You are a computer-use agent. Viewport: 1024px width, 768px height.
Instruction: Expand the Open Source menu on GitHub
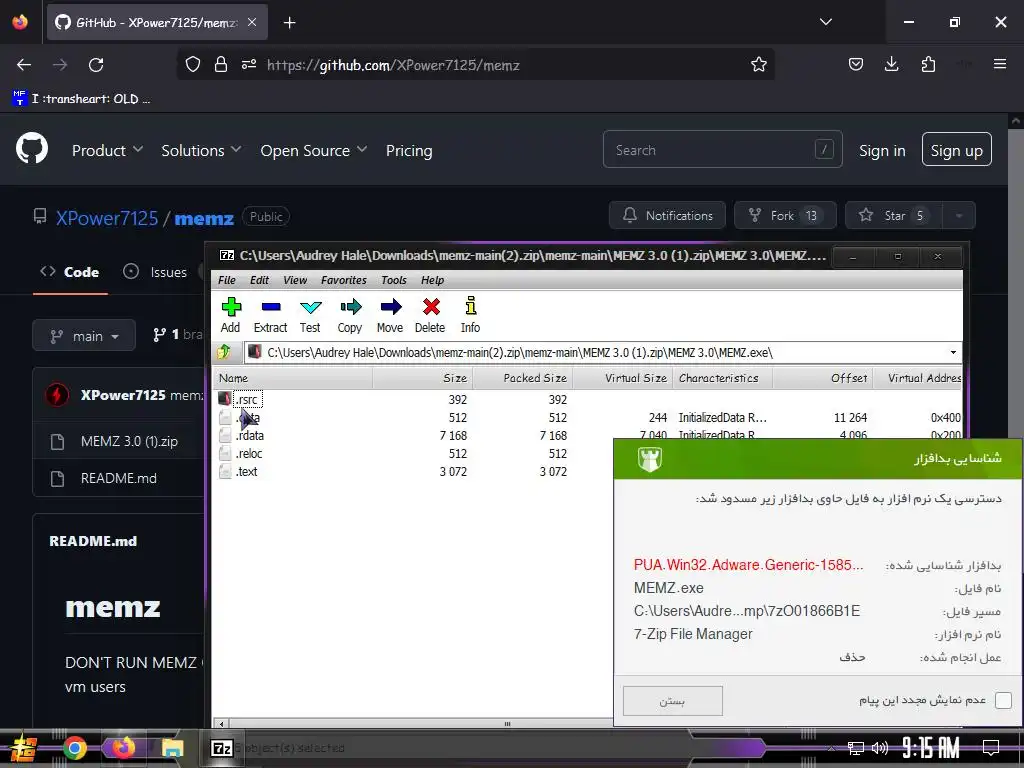click(x=313, y=150)
